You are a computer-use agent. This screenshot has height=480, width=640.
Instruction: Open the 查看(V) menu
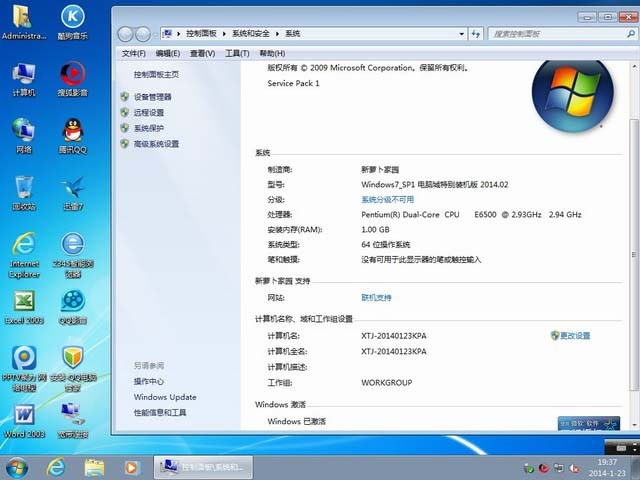pyautogui.click(x=202, y=53)
